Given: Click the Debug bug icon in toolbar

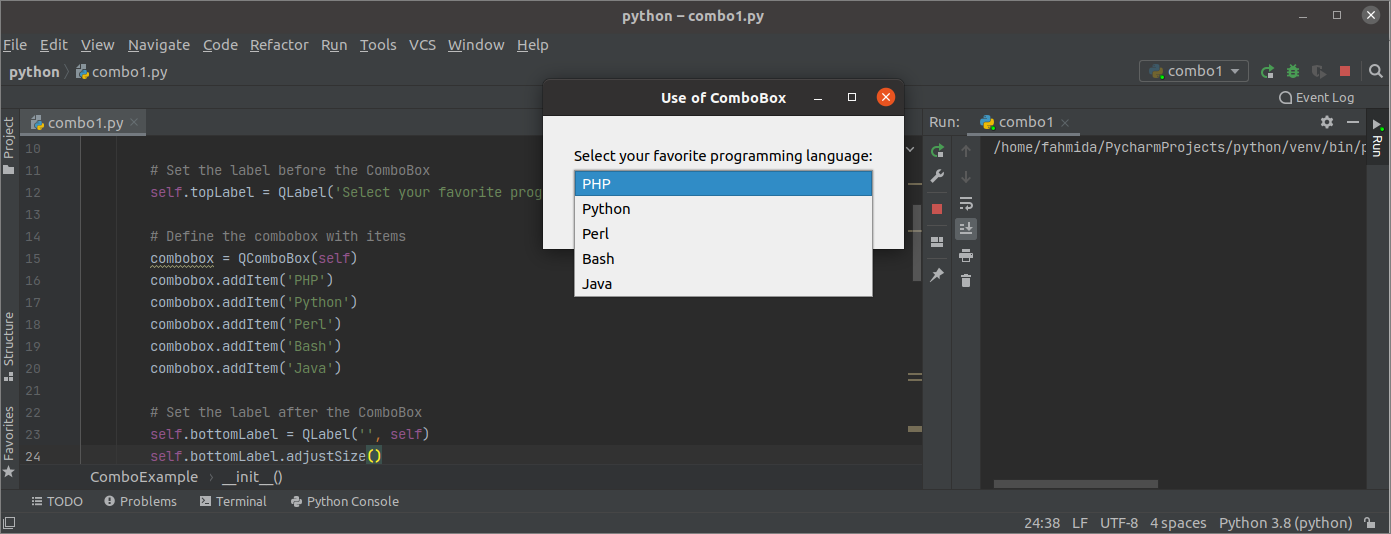Looking at the screenshot, I should tap(1293, 71).
